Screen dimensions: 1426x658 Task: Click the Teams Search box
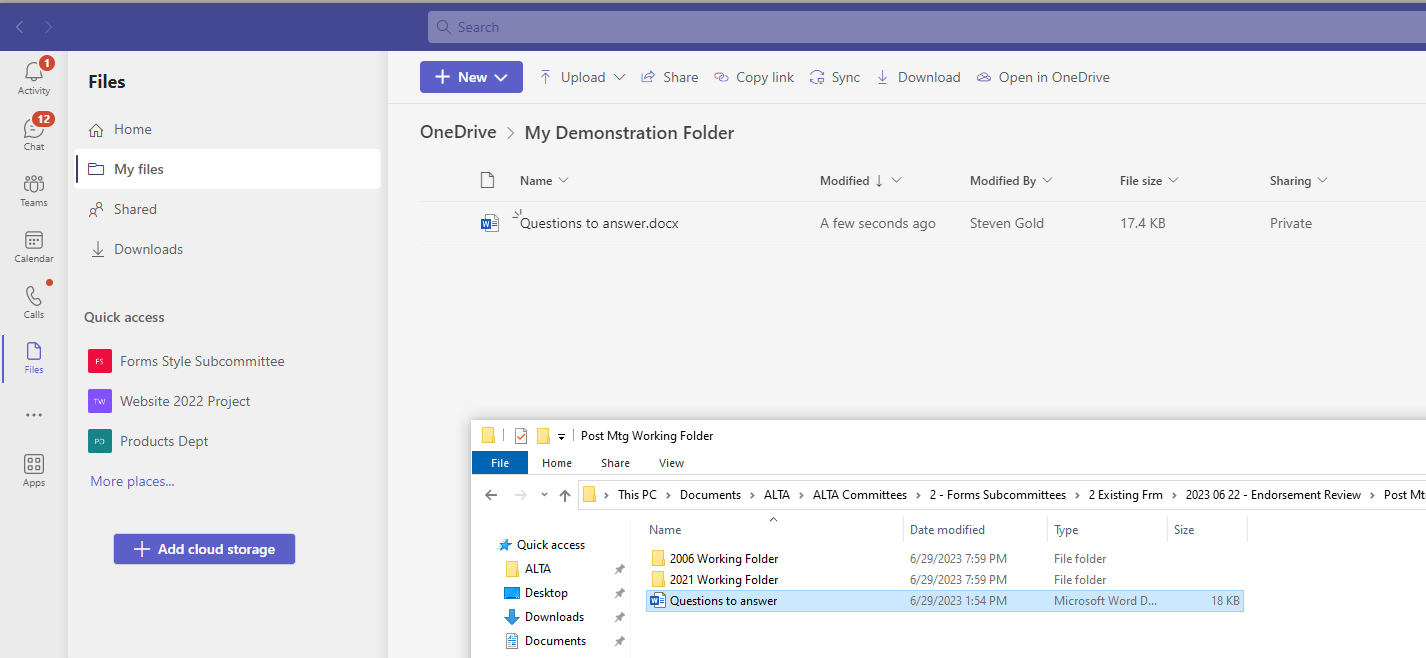pos(926,27)
